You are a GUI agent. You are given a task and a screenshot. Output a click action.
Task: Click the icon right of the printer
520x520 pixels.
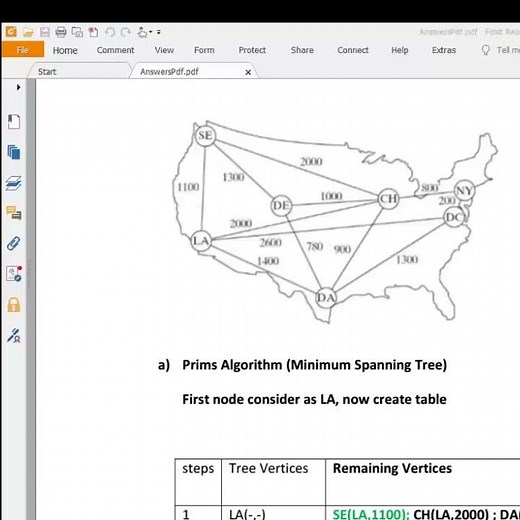[77, 32]
